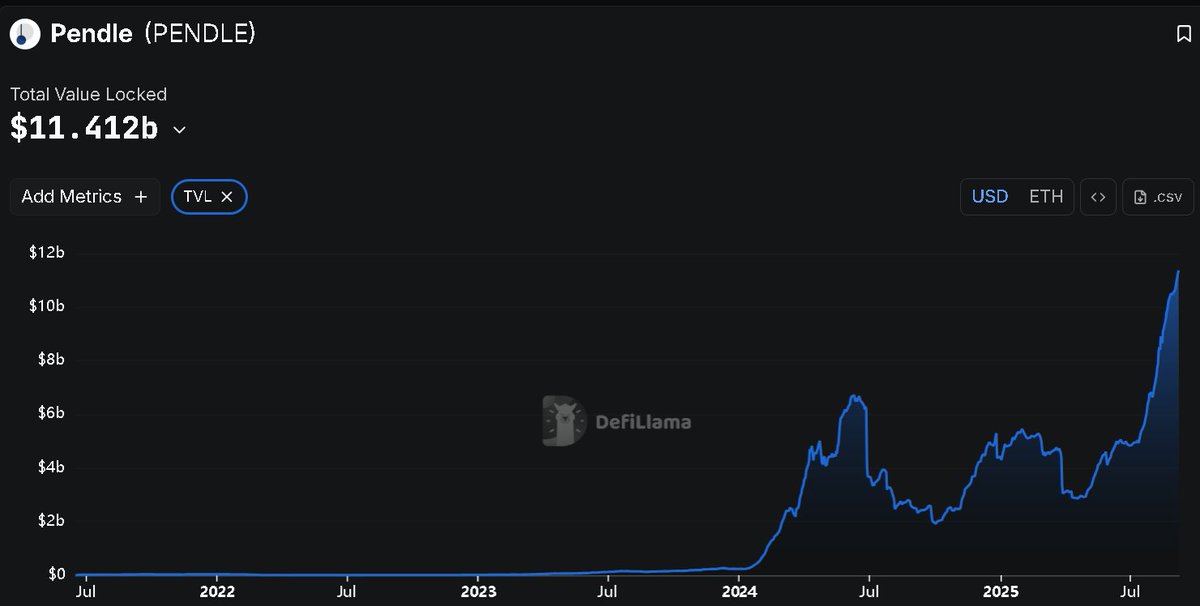Click the $2b y-axis label
Viewport: 1200px width, 606px height.
pos(50,521)
